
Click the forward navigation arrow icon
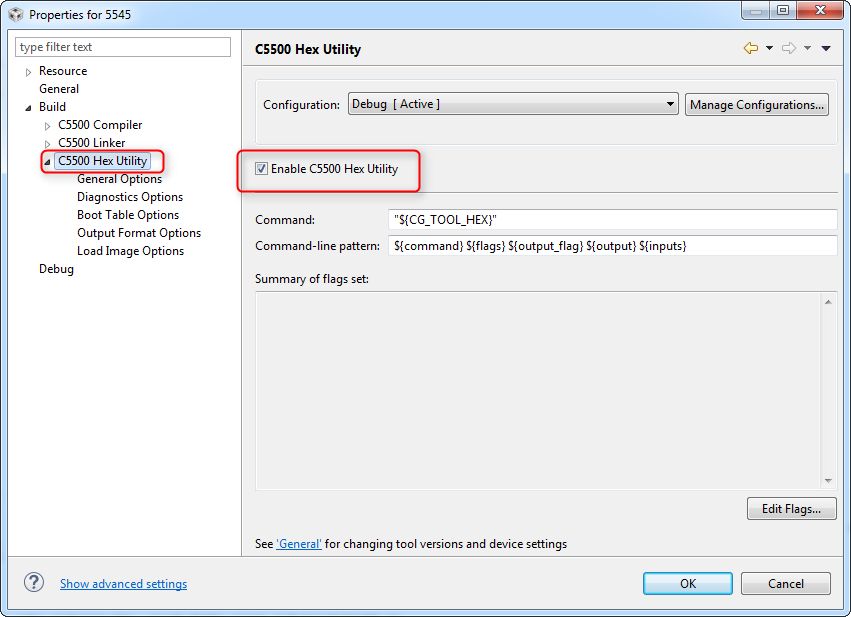[788, 48]
